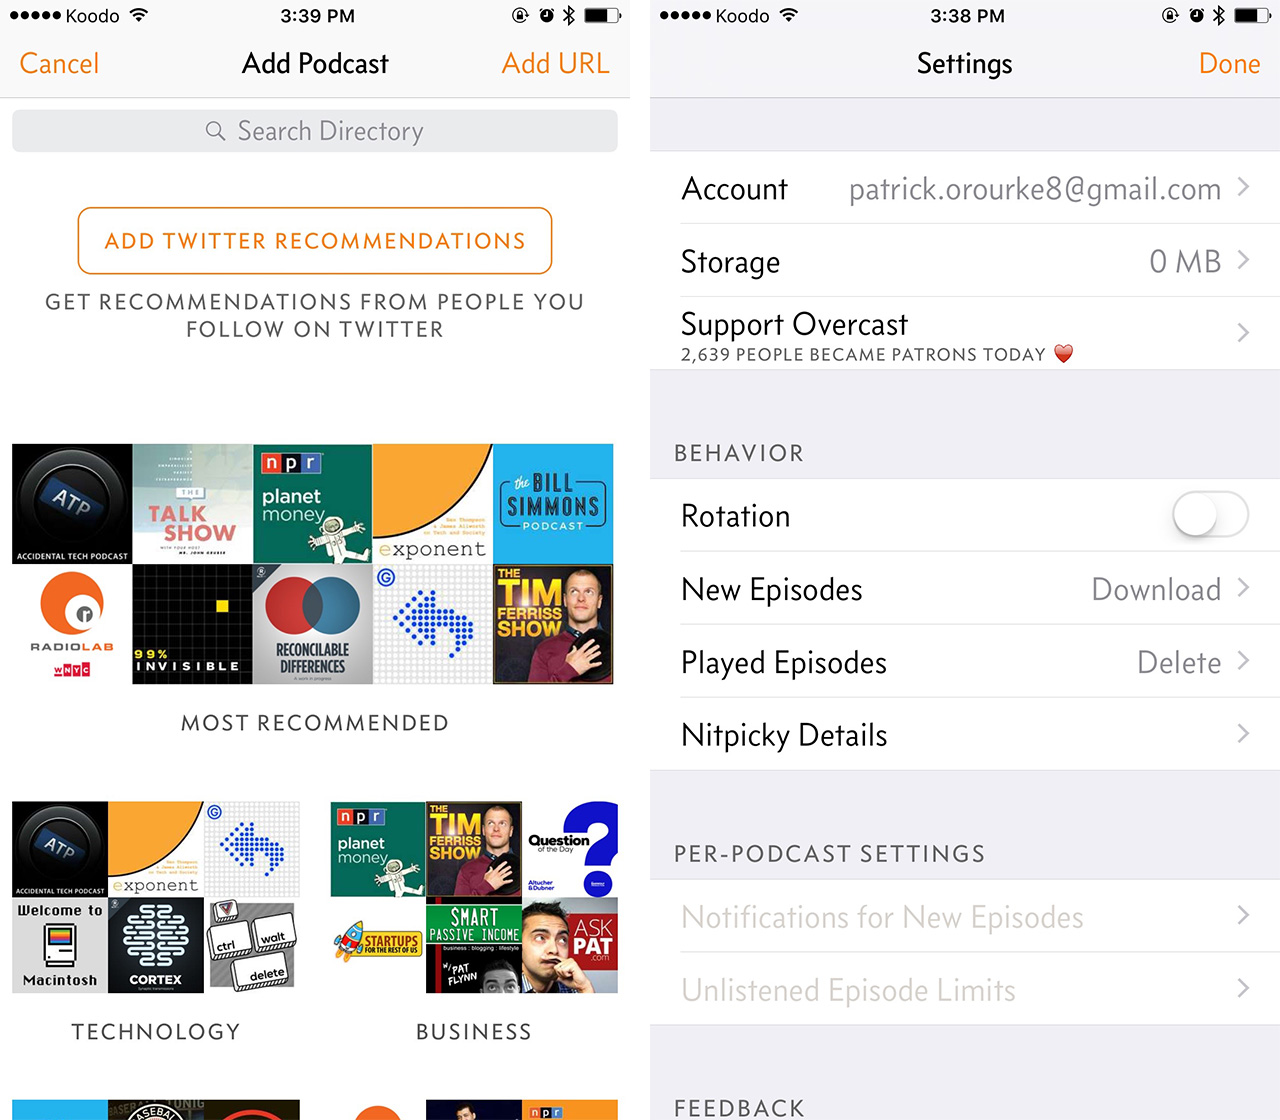Screen dimensions: 1280x1120
Task: Click the Search Directory field
Action: click(315, 131)
